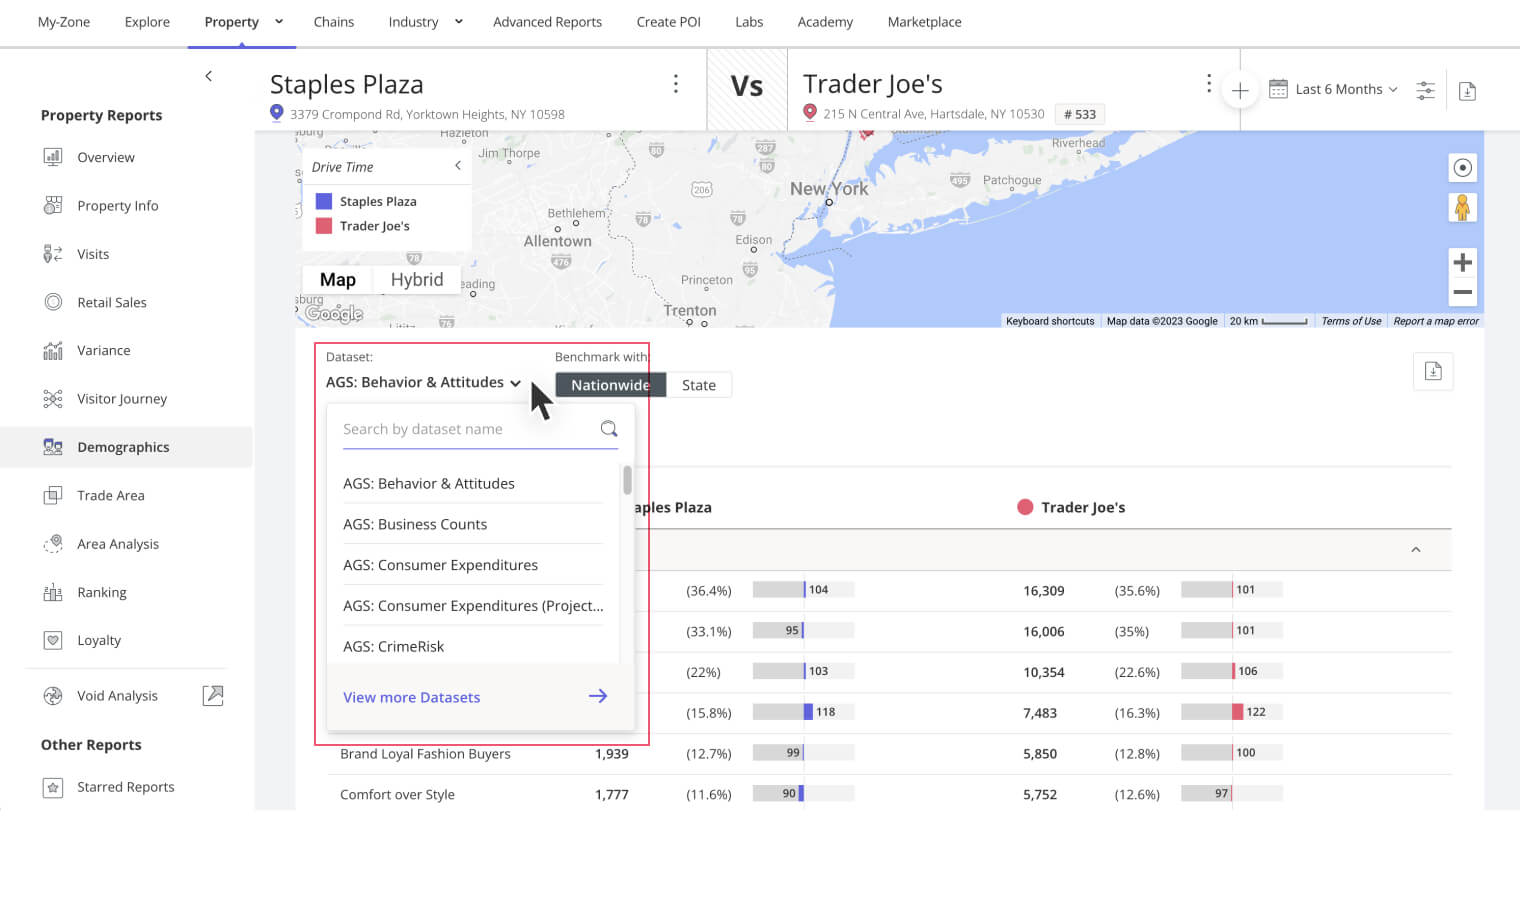Open Create POI
This screenshot has width=1520, height=902.
pyautogui.click(x=668, y=21)
